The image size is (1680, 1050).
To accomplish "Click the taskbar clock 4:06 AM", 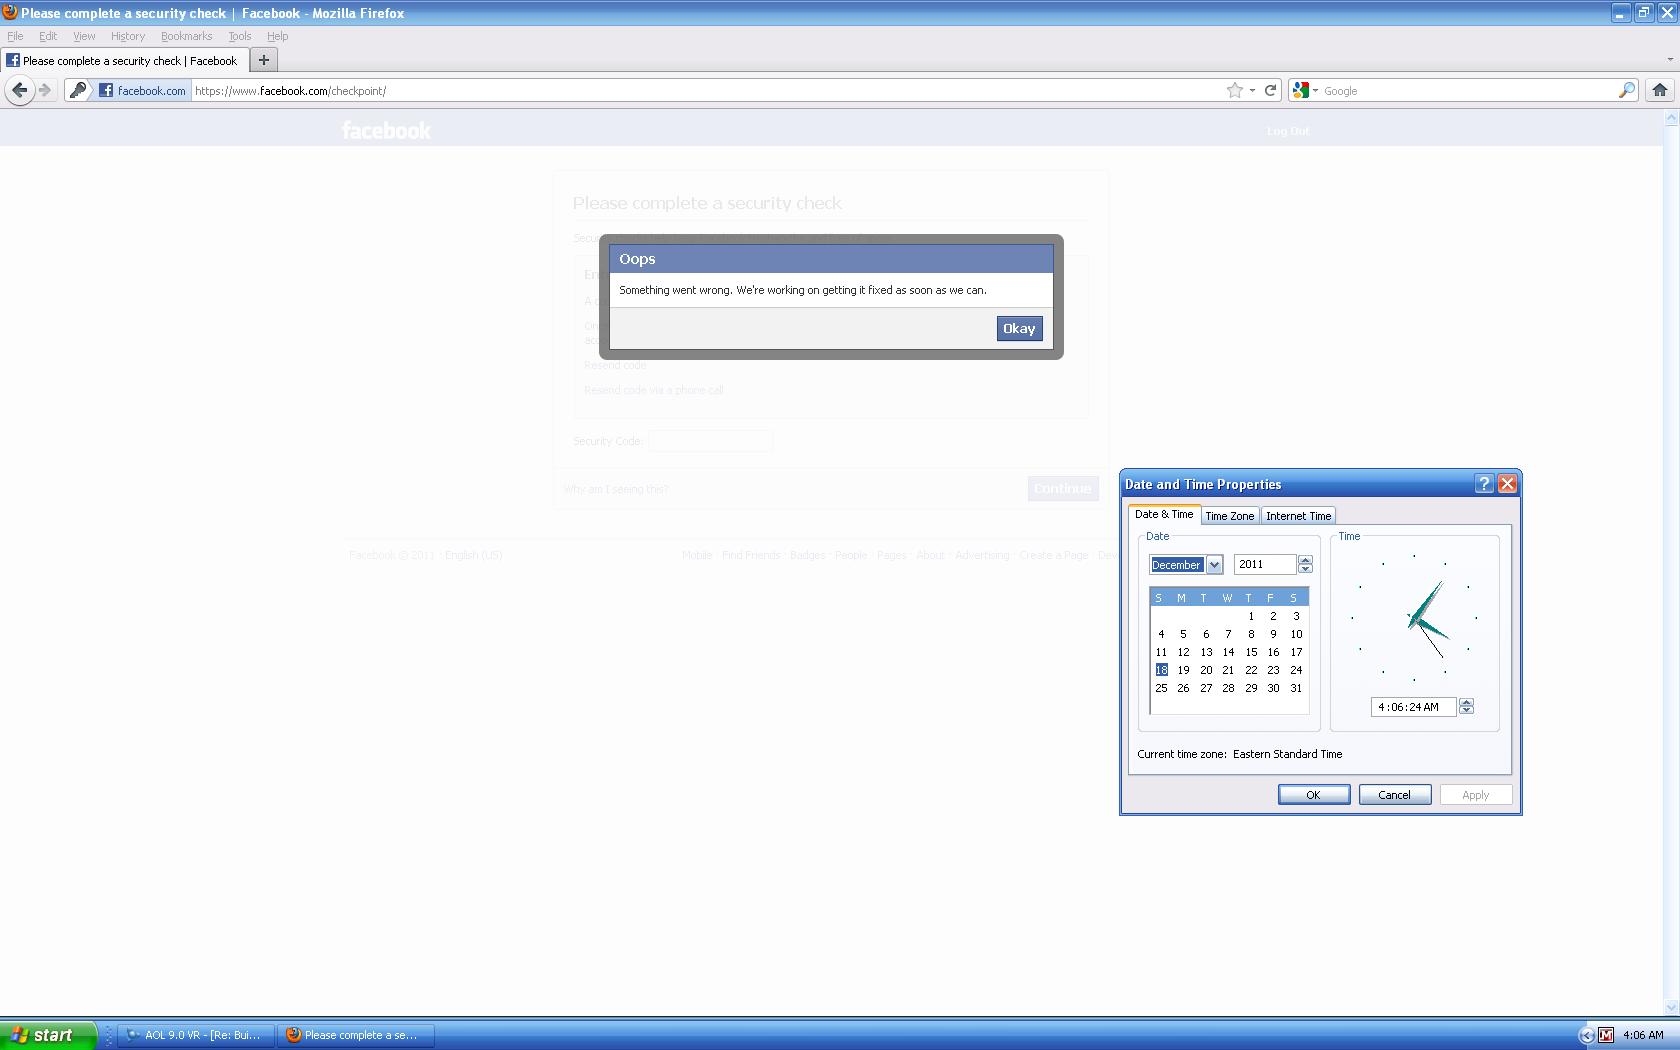I will tap(1643, 1035).
